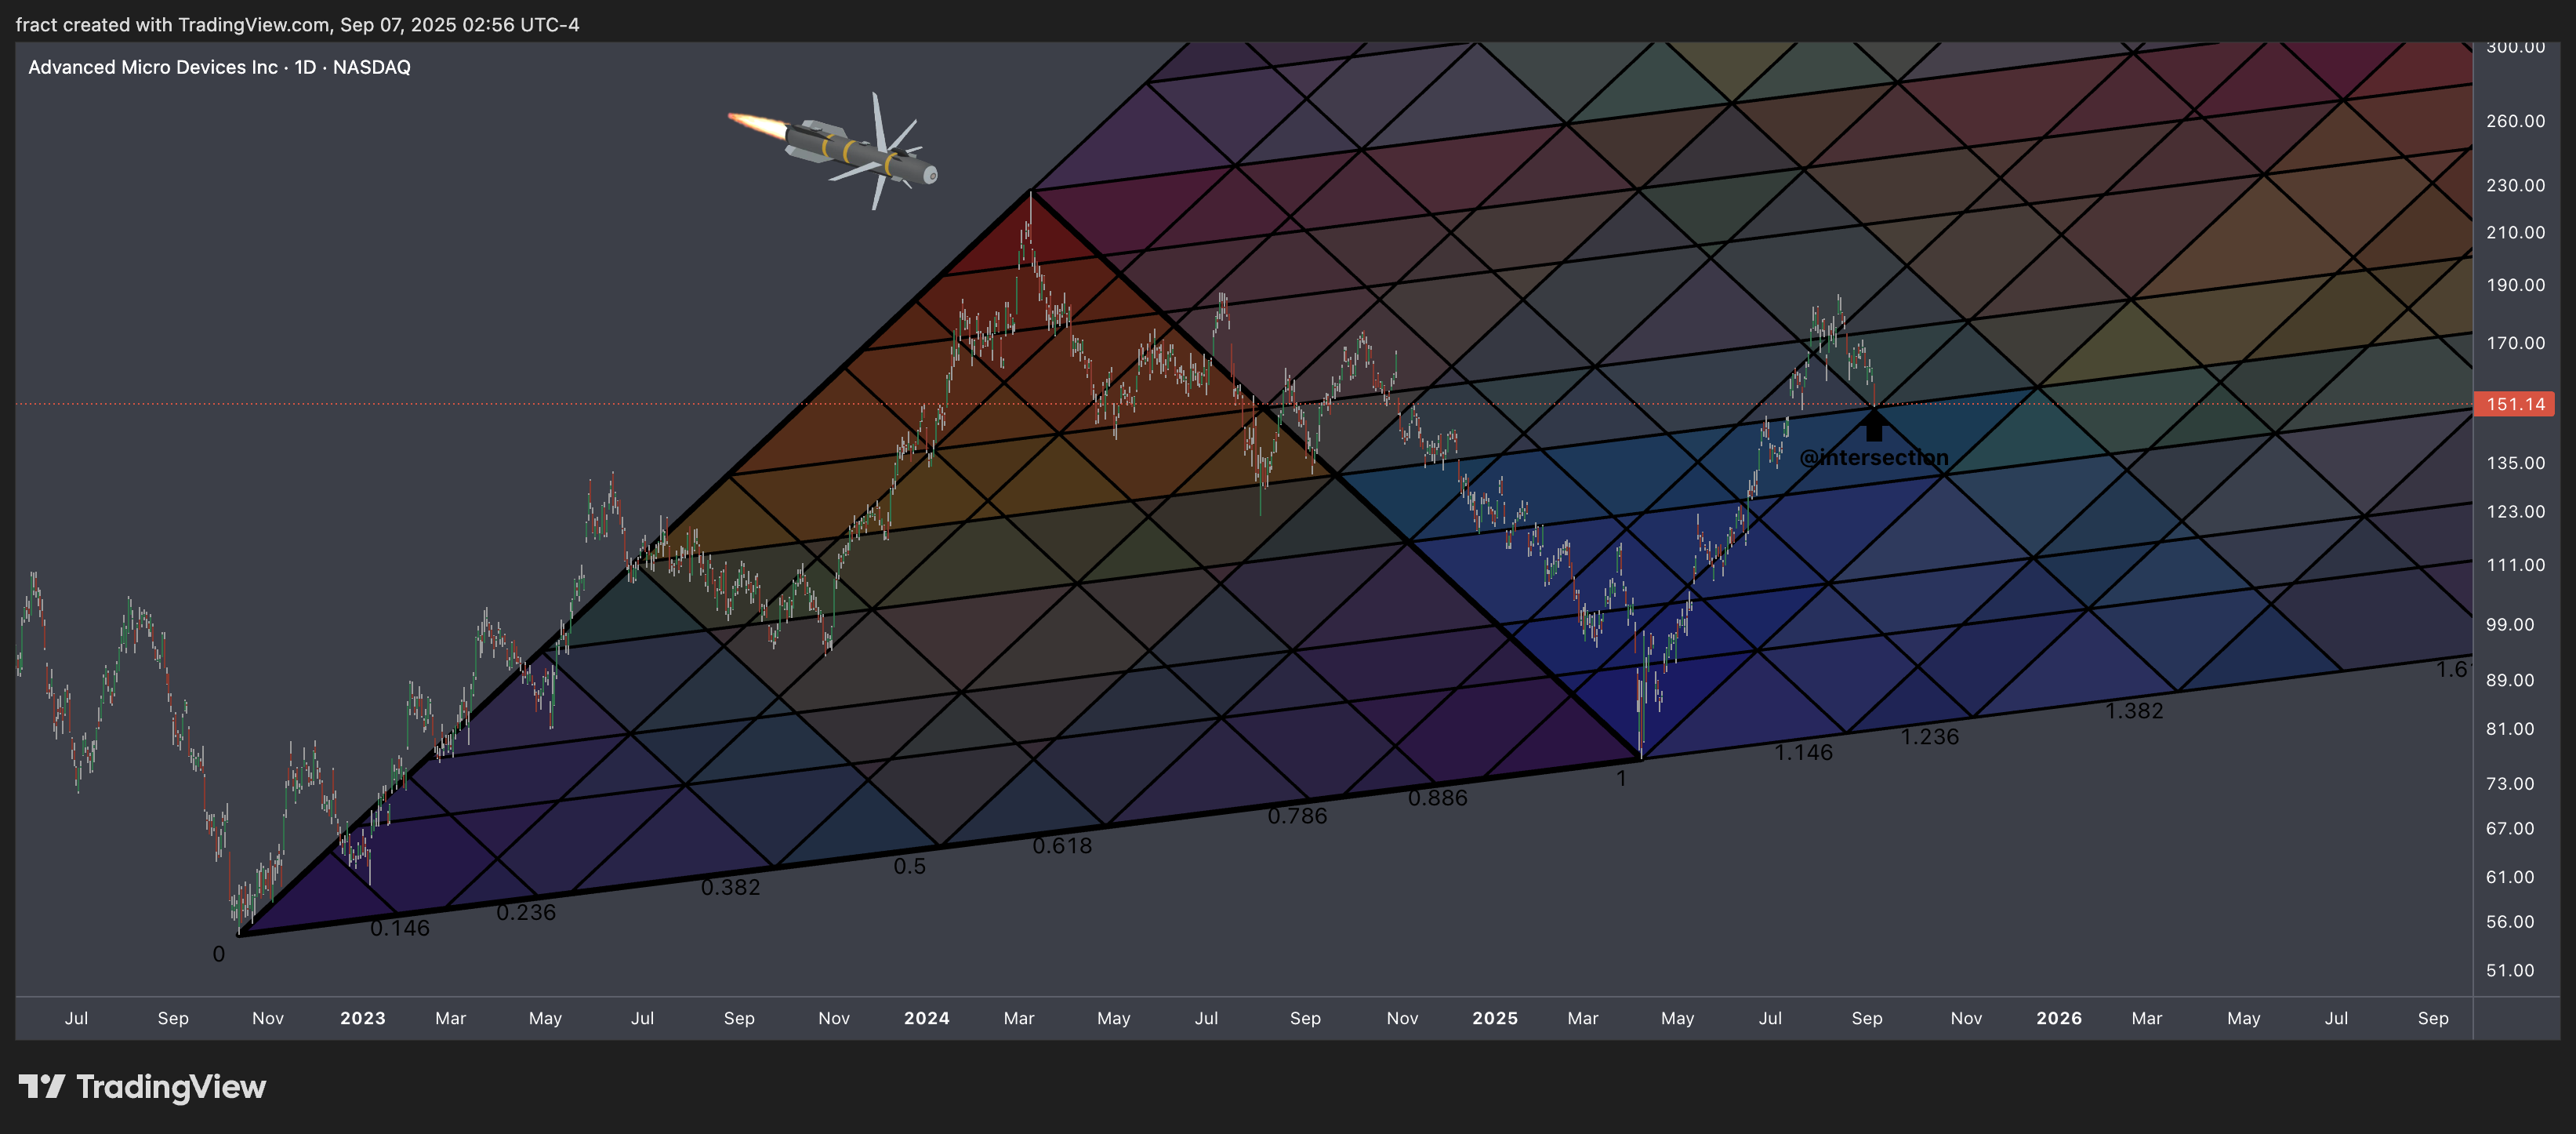Click the 0.618 fib level label
Screen dimensions: 2576x1134
(1062, 846)
